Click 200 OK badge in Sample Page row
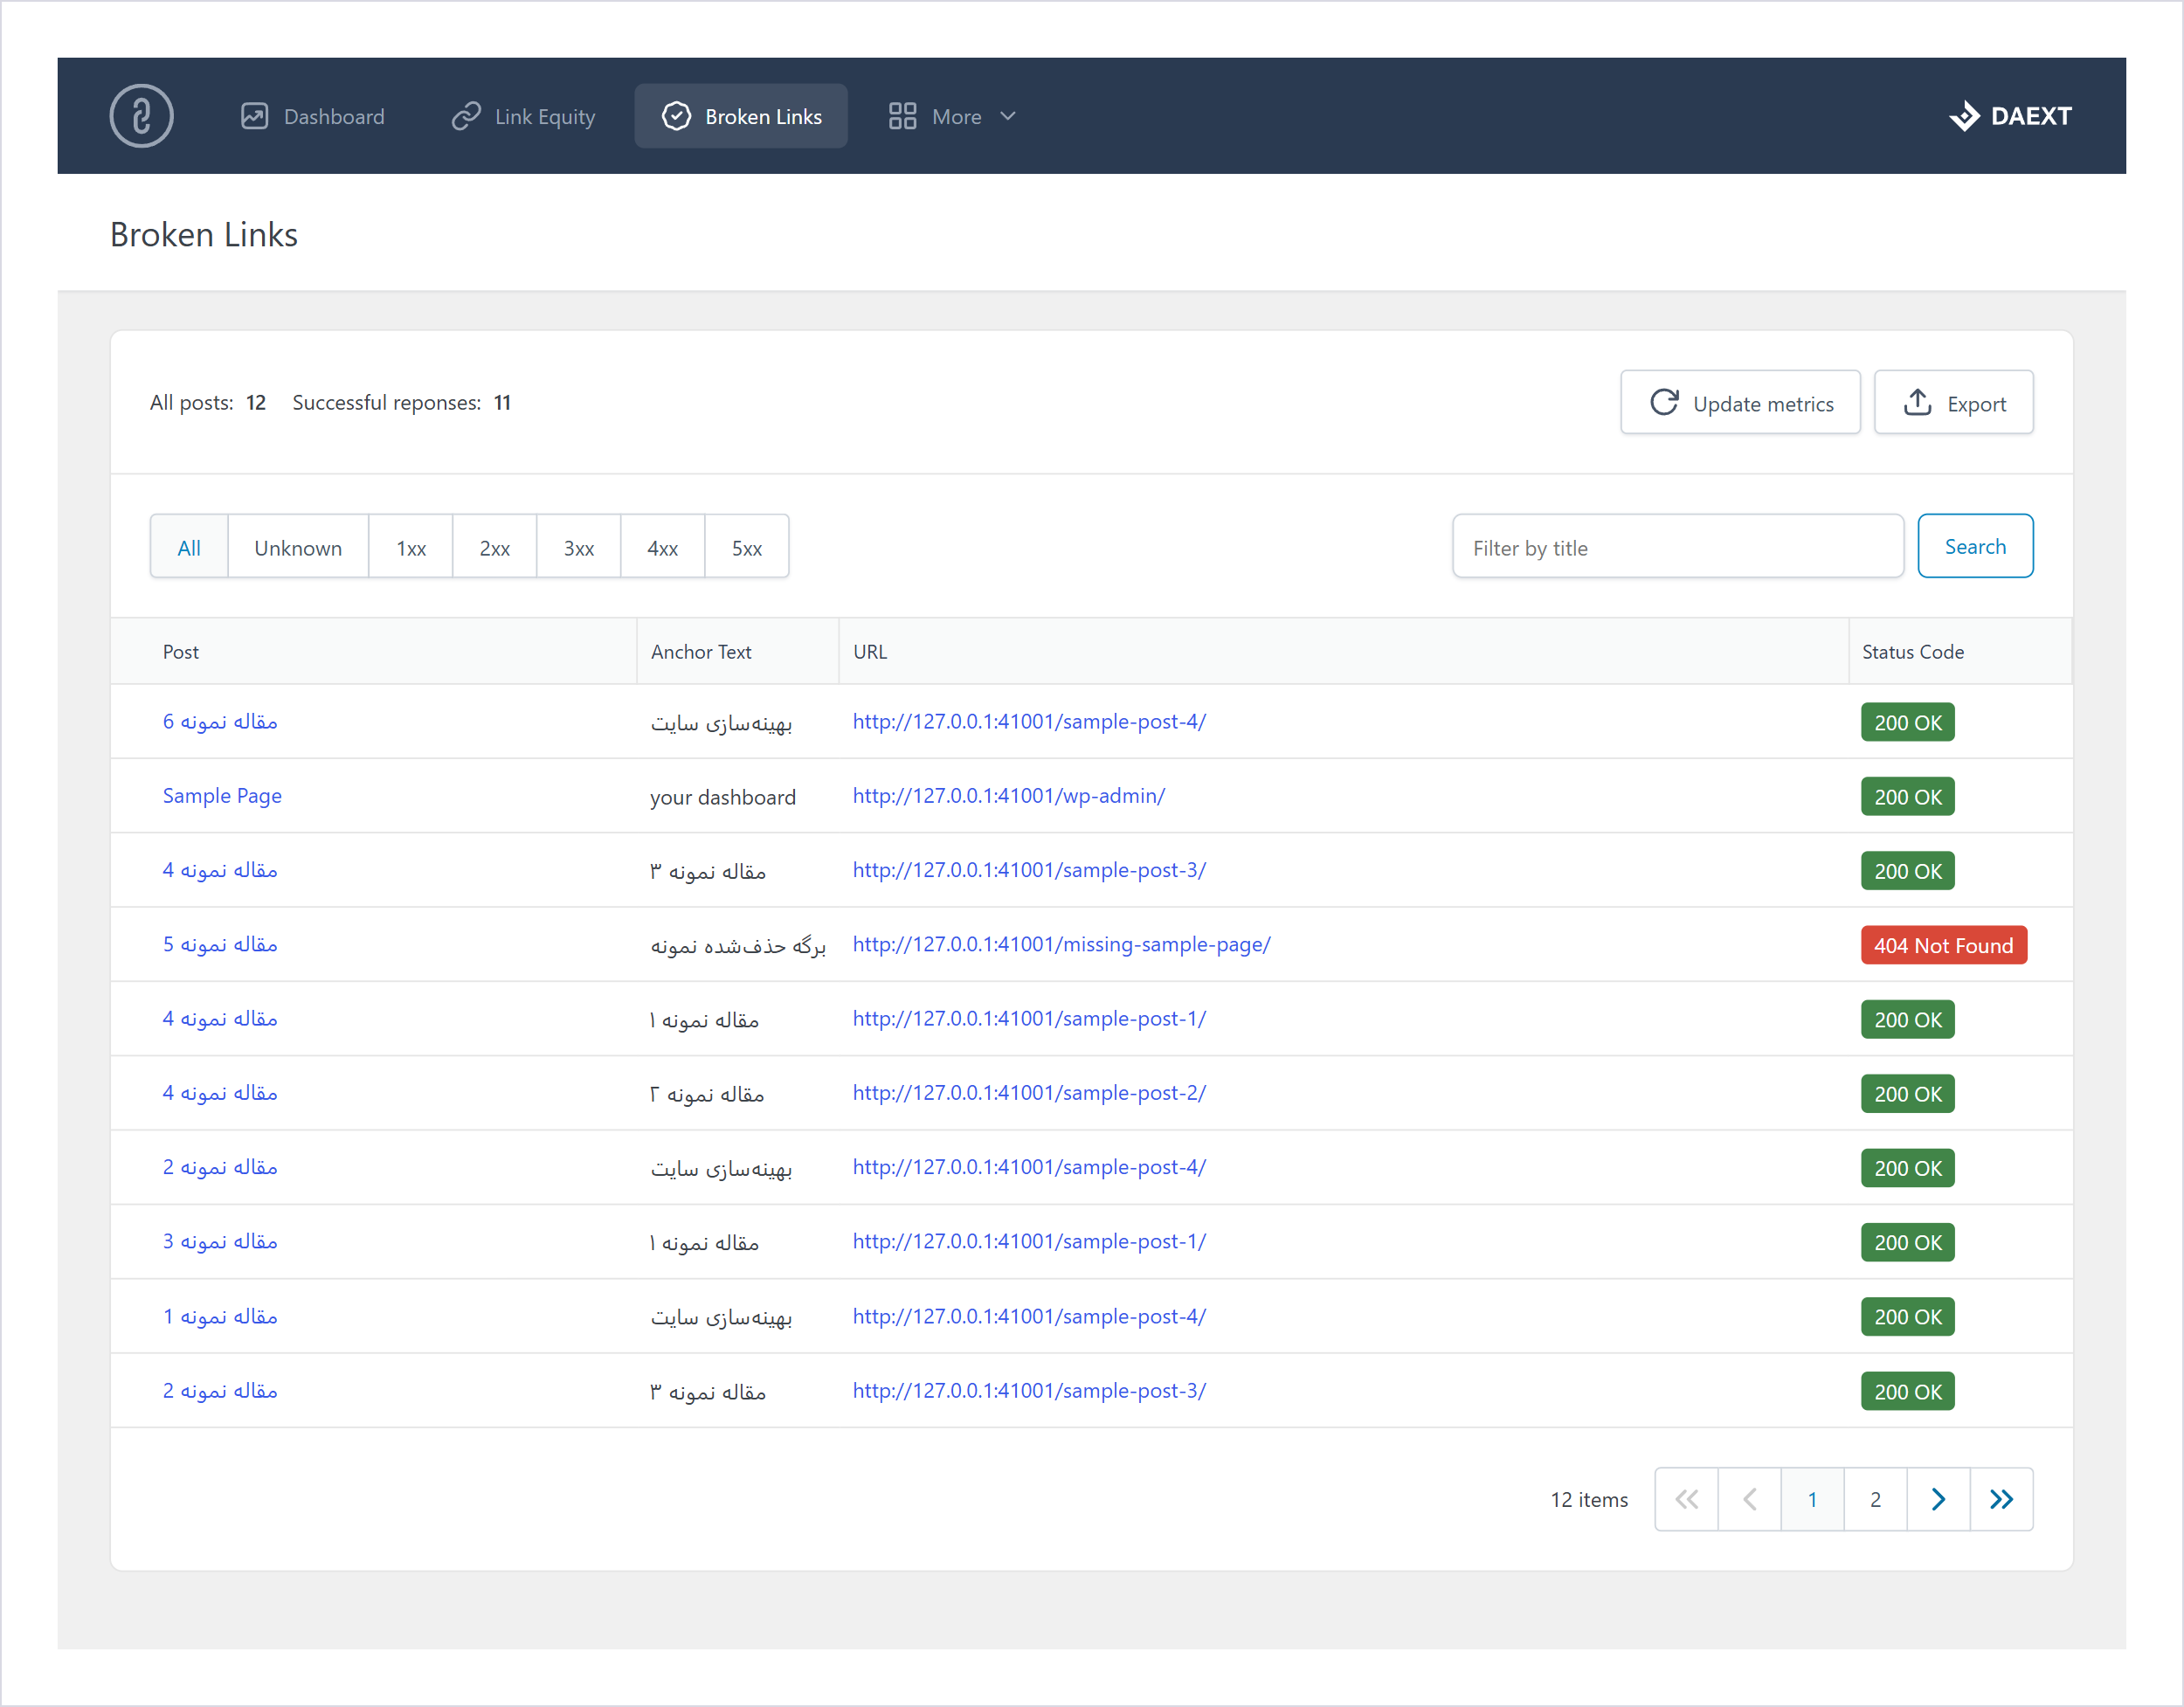2184x1707 pixels. coord(1908,797)
